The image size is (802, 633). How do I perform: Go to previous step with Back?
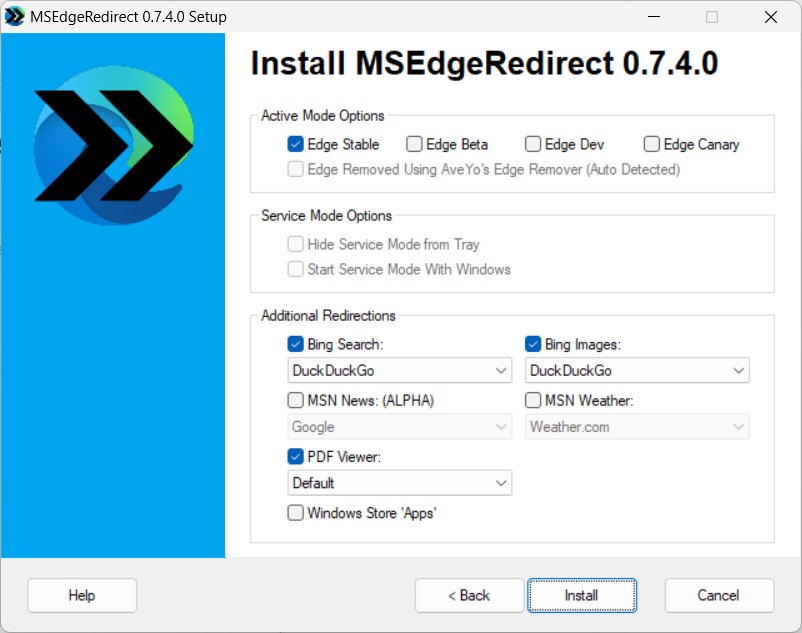tap(469, 595)
